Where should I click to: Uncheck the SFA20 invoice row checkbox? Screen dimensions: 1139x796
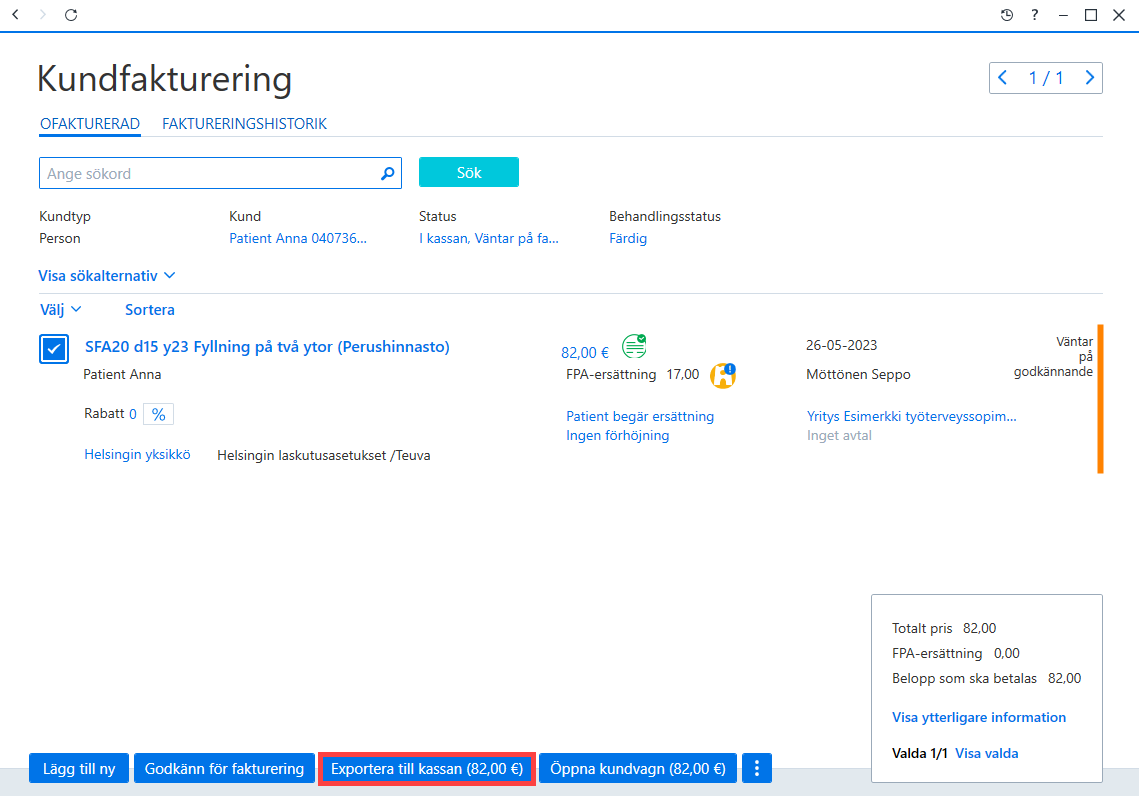54,349
